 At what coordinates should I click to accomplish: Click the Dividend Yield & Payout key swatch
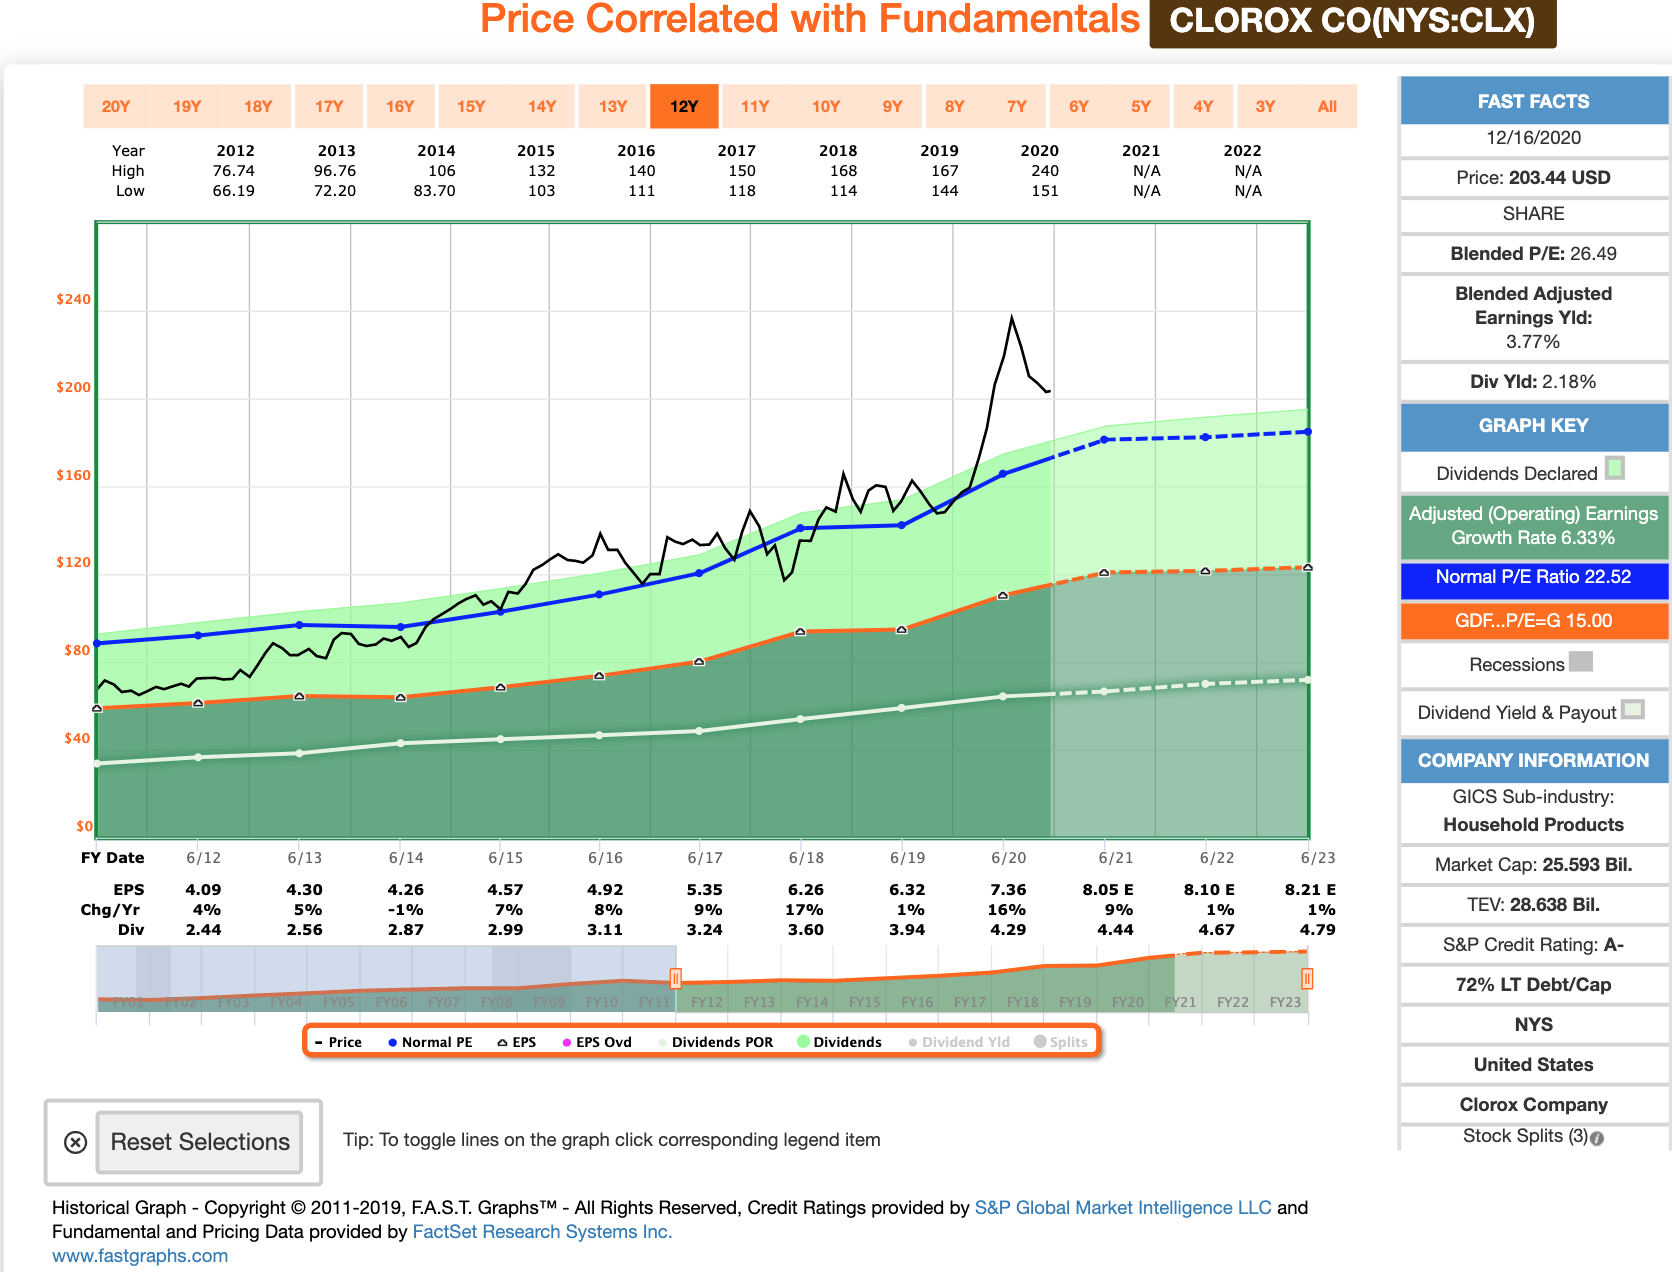point(1634,710)
